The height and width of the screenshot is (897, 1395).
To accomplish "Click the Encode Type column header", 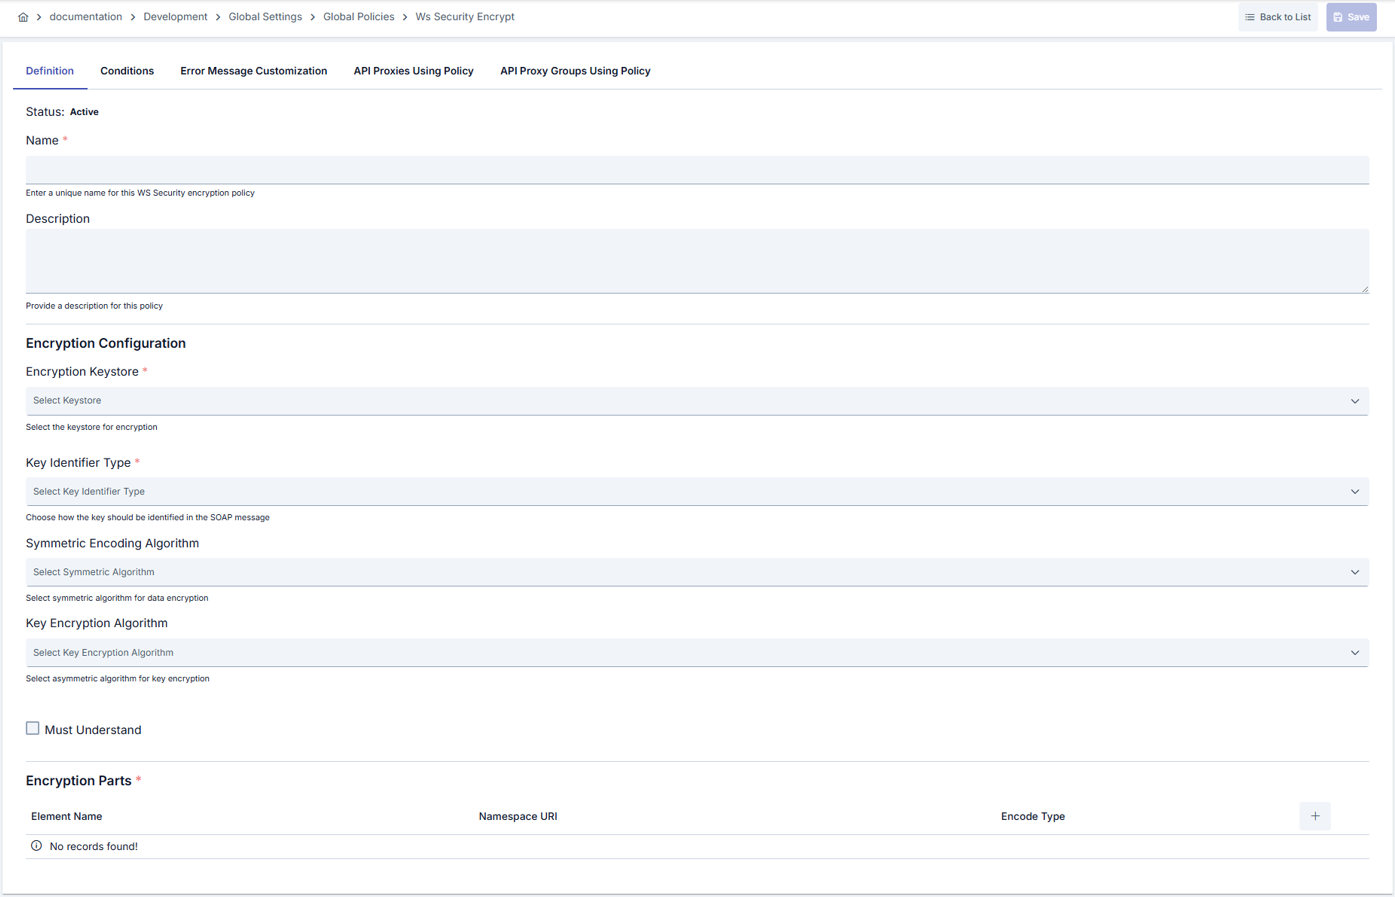I will pos(1033,817).
